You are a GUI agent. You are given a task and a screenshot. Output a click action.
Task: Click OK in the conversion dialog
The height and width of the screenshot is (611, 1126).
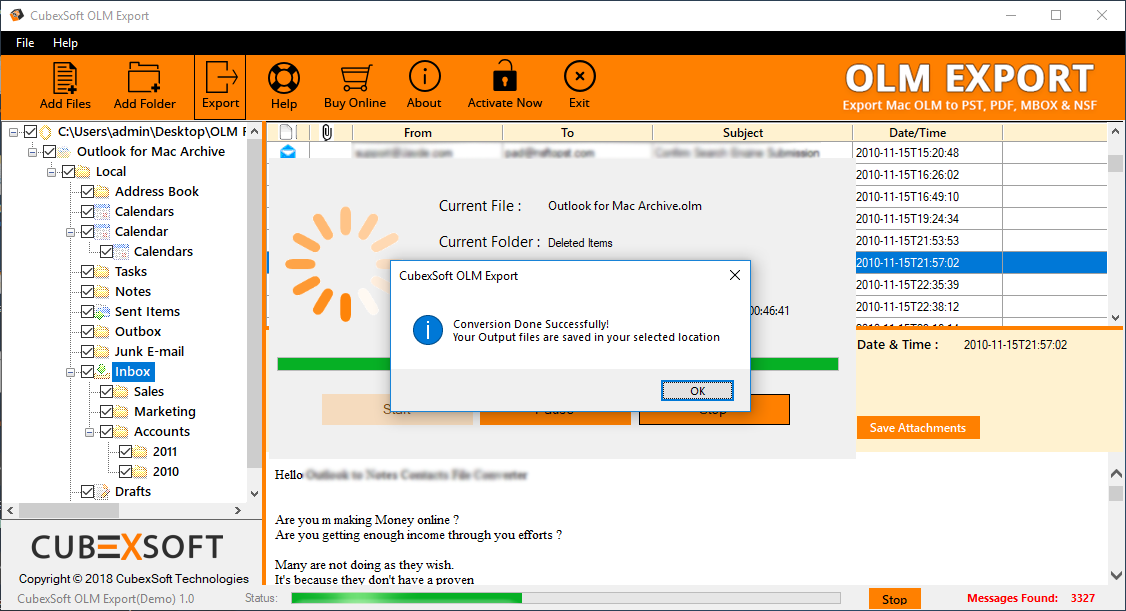pyautogui.click(x=697, y=391)
